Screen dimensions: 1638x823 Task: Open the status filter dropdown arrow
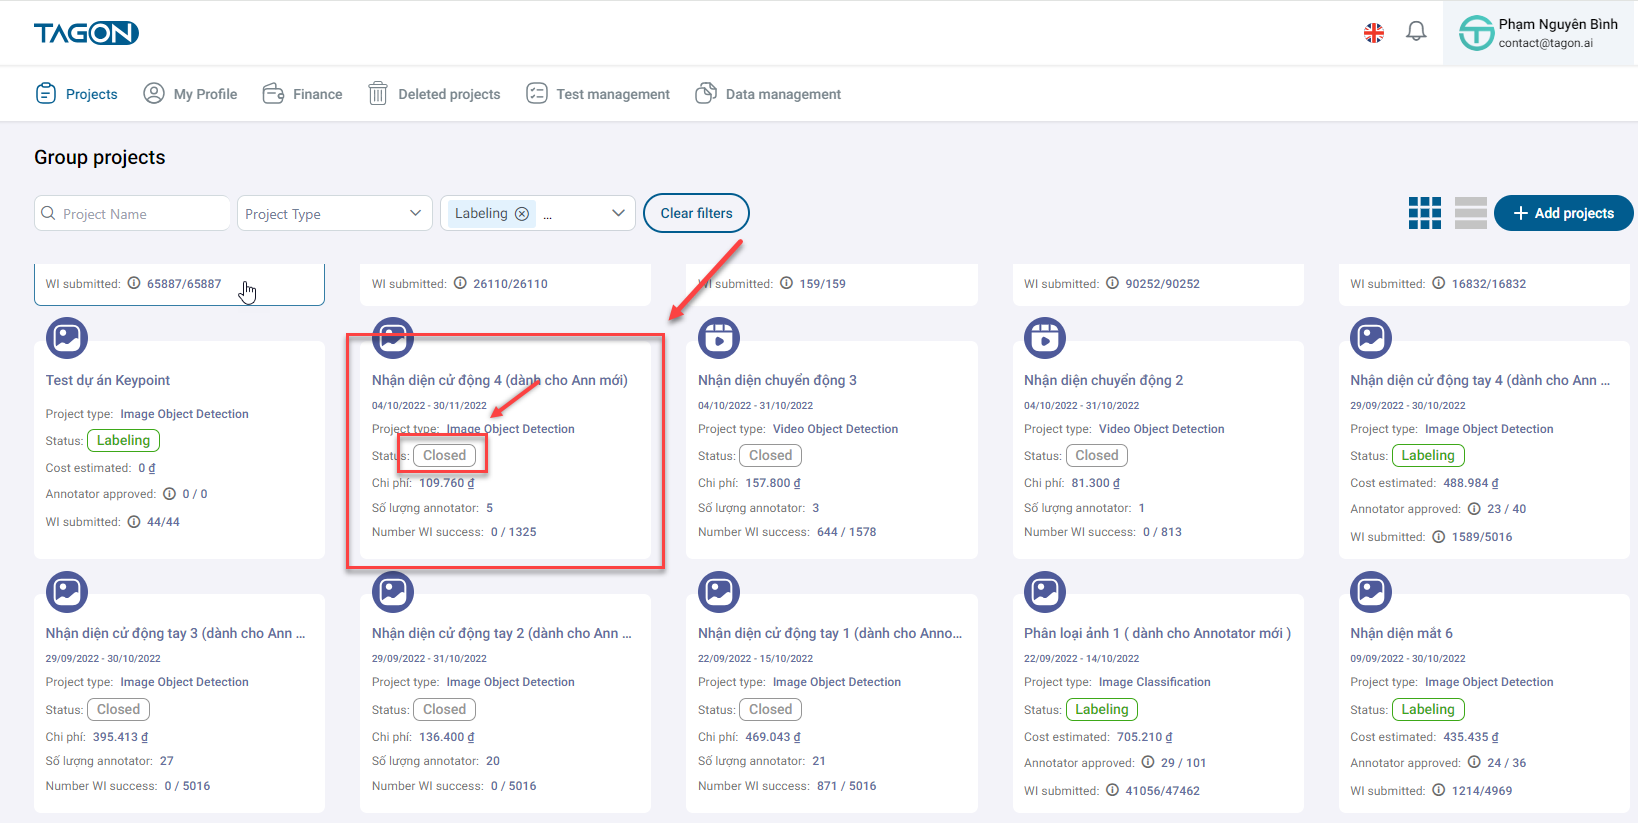click(x=618, y=214)
